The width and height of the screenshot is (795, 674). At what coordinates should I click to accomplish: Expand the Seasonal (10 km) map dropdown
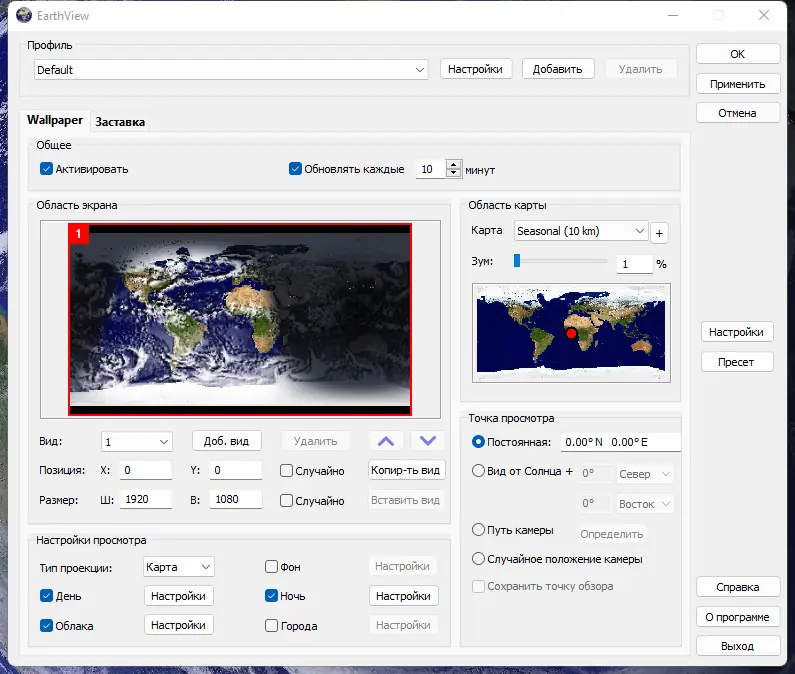coord(581,231)
